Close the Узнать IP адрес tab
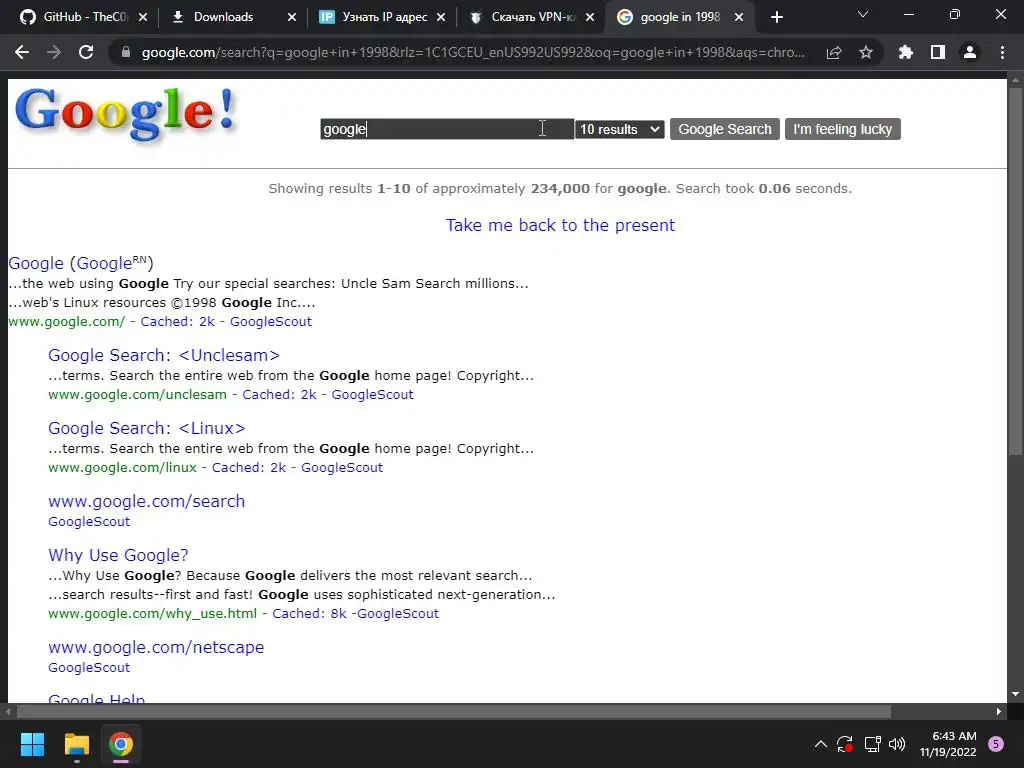 tap(441, 17)
